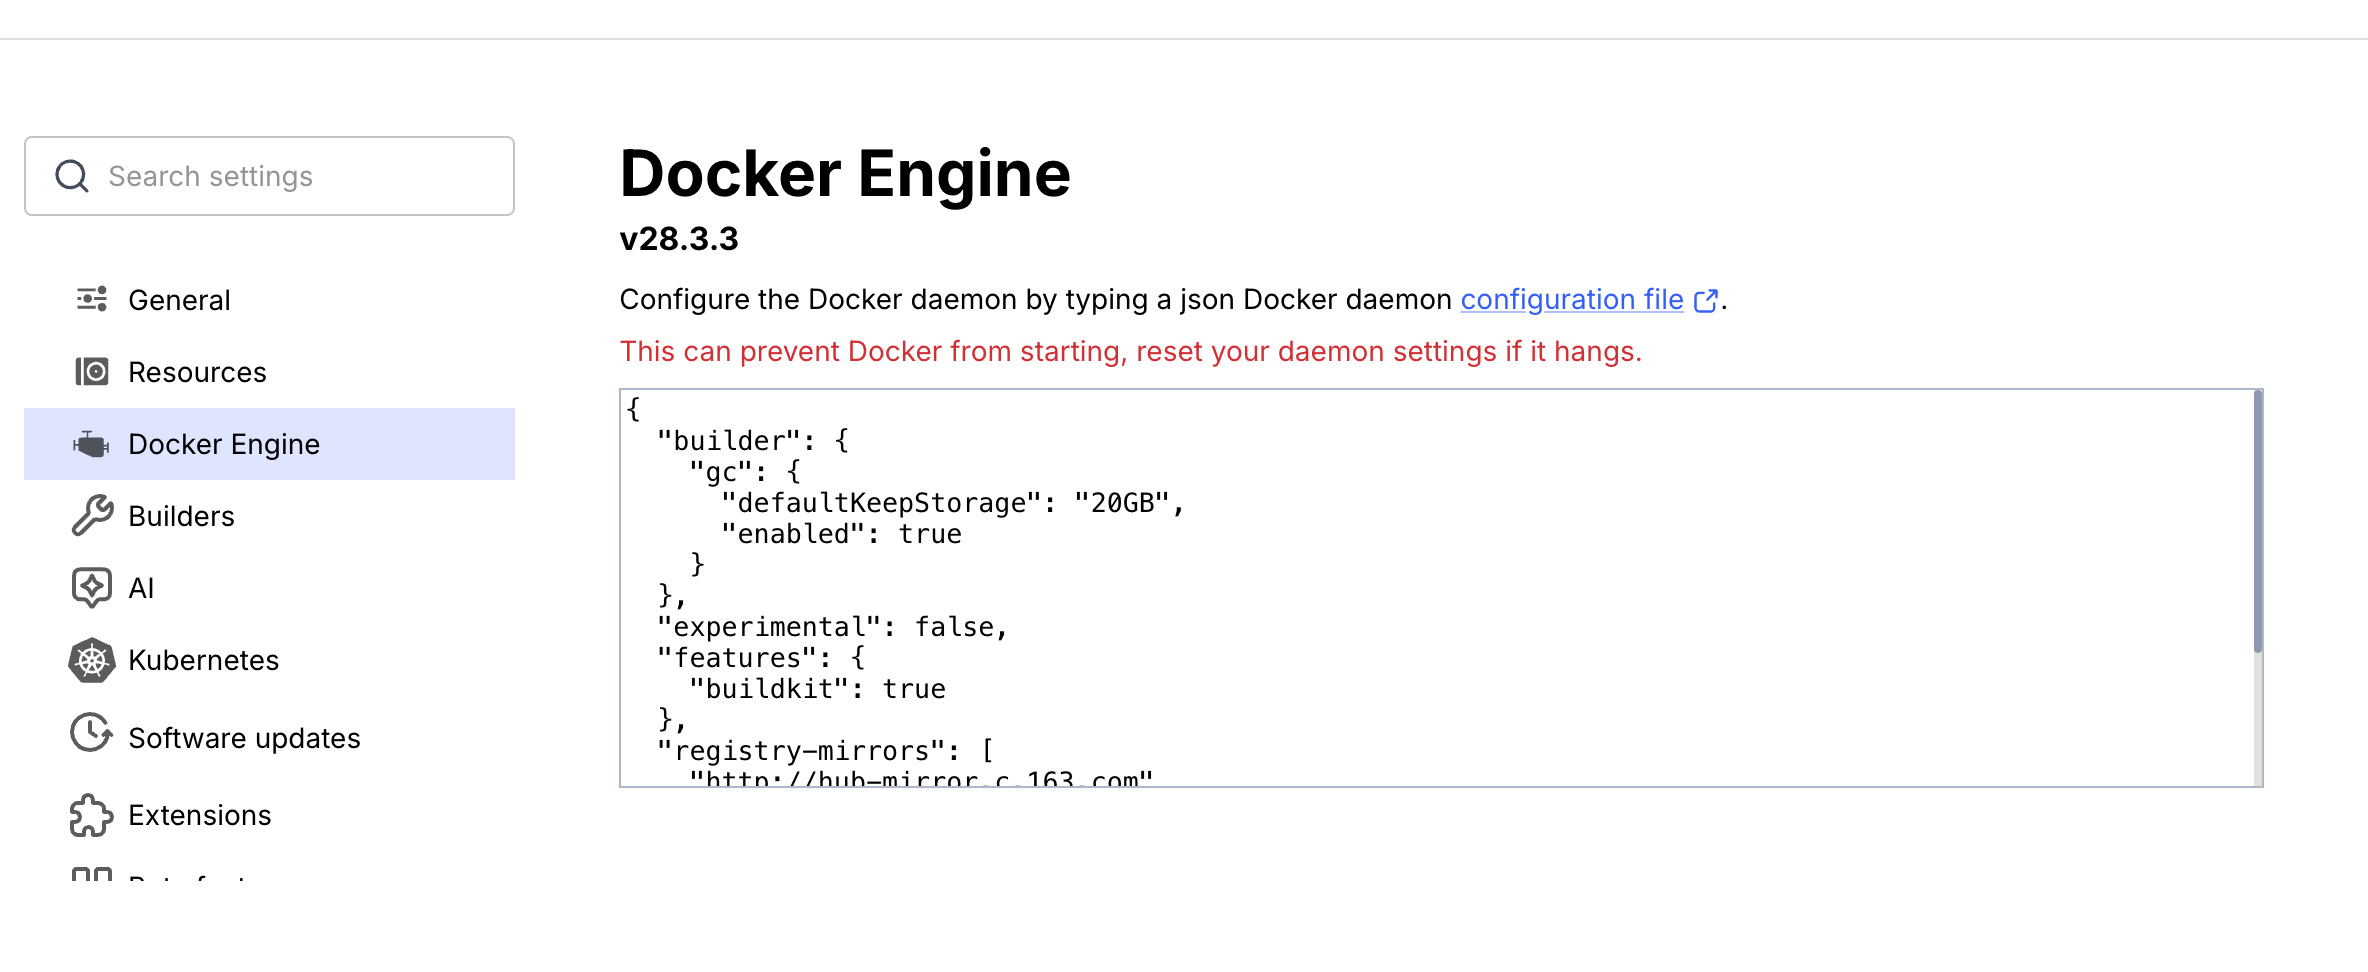The image size is (2368, 972).
Task: Click the external-link icon beside configuration file
Action: click(x=1706, y=299)
